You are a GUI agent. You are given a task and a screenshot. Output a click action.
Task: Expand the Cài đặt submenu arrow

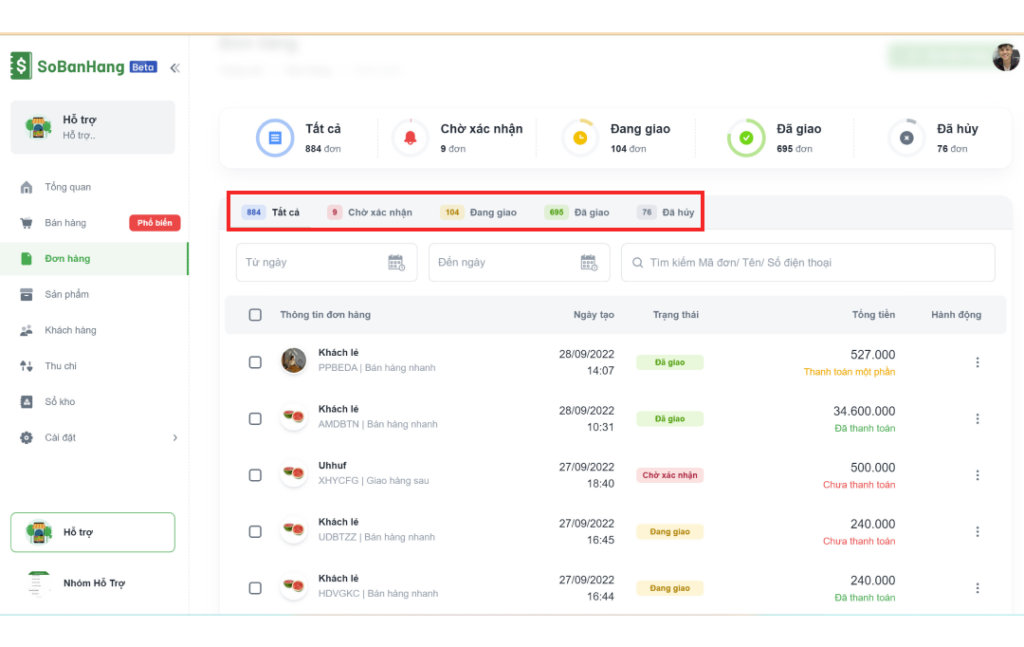(x=175, y=438)
